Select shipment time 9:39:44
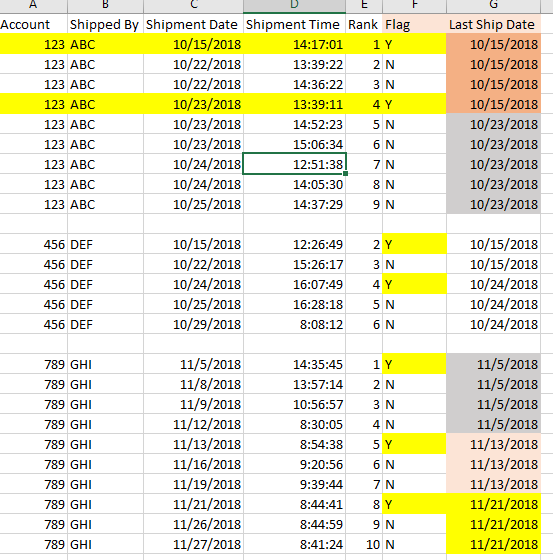Viewport: 553px width, 560px height. coord(294,484)
